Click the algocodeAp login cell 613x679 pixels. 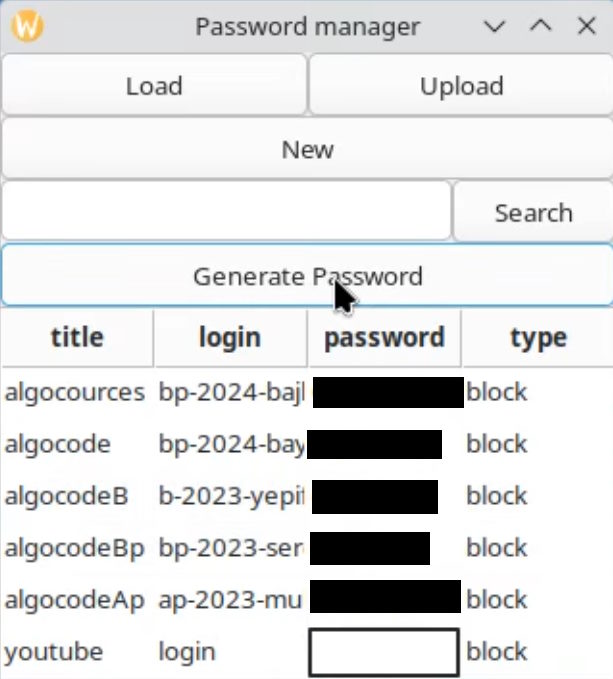pos(230,600)
